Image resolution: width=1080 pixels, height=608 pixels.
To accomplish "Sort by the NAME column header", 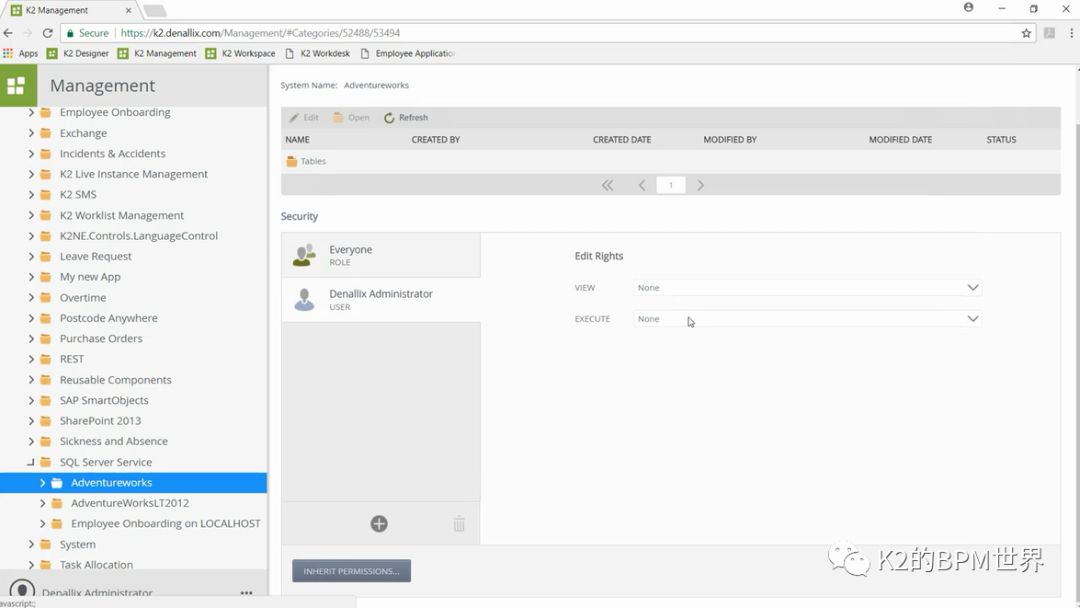I will click(298, 140).
